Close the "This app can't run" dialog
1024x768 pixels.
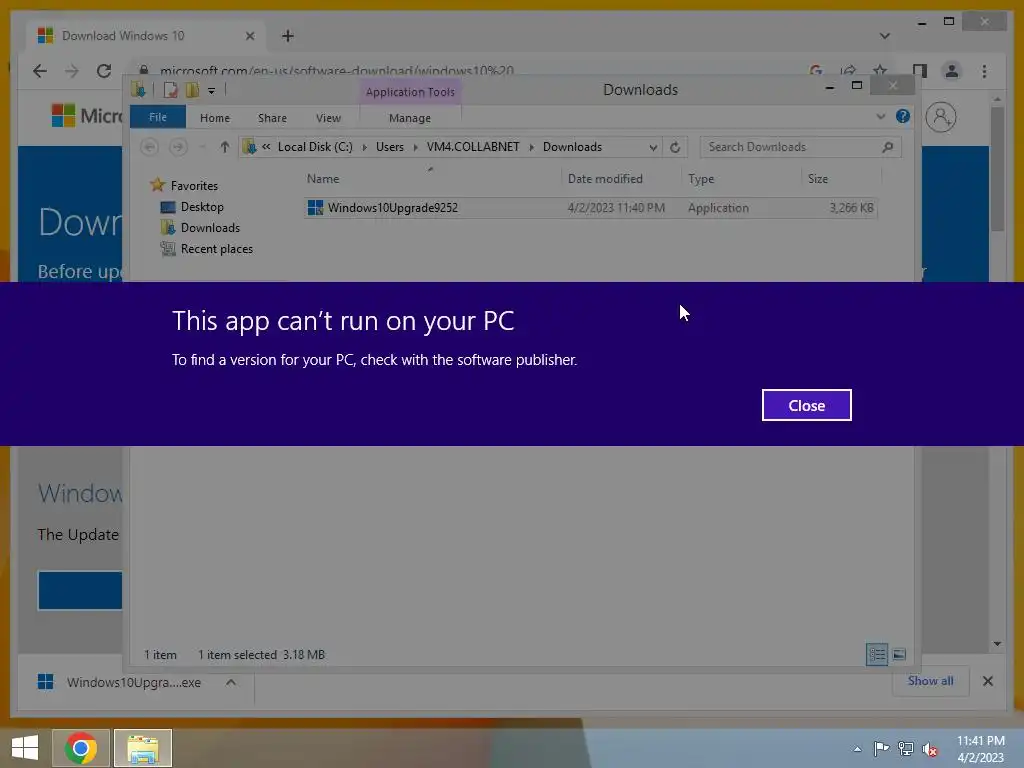point(807,405)
